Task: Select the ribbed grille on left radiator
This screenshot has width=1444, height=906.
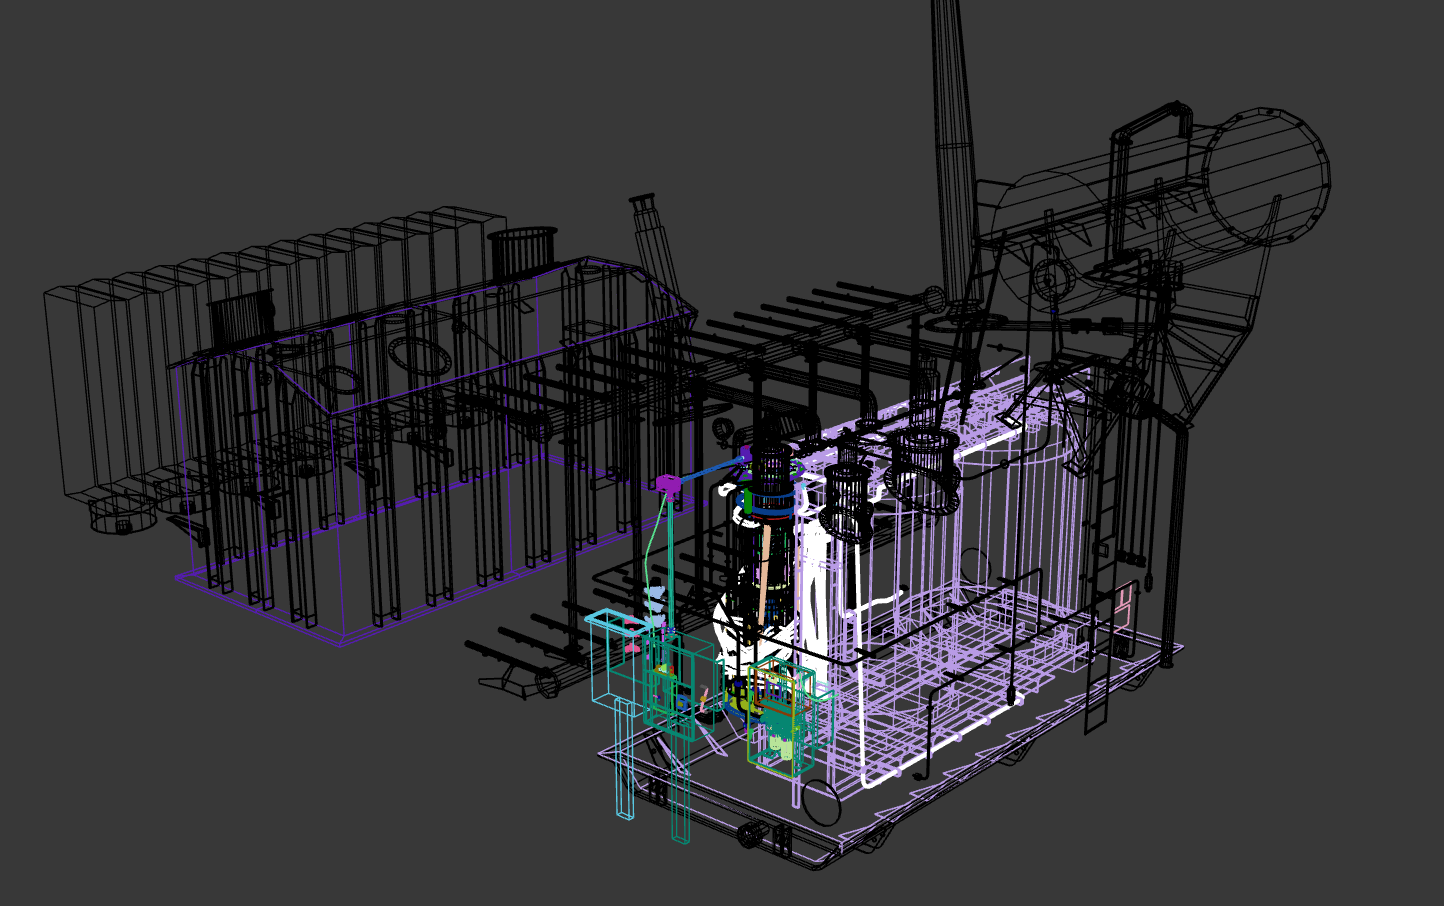Action: click(240, 318)
